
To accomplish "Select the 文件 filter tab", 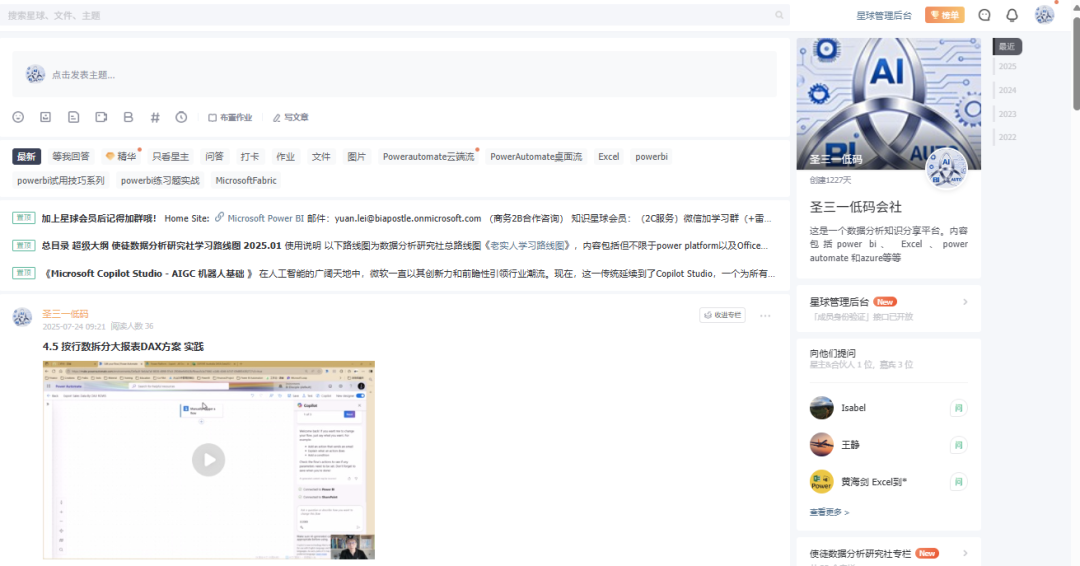I will (321, 156).
